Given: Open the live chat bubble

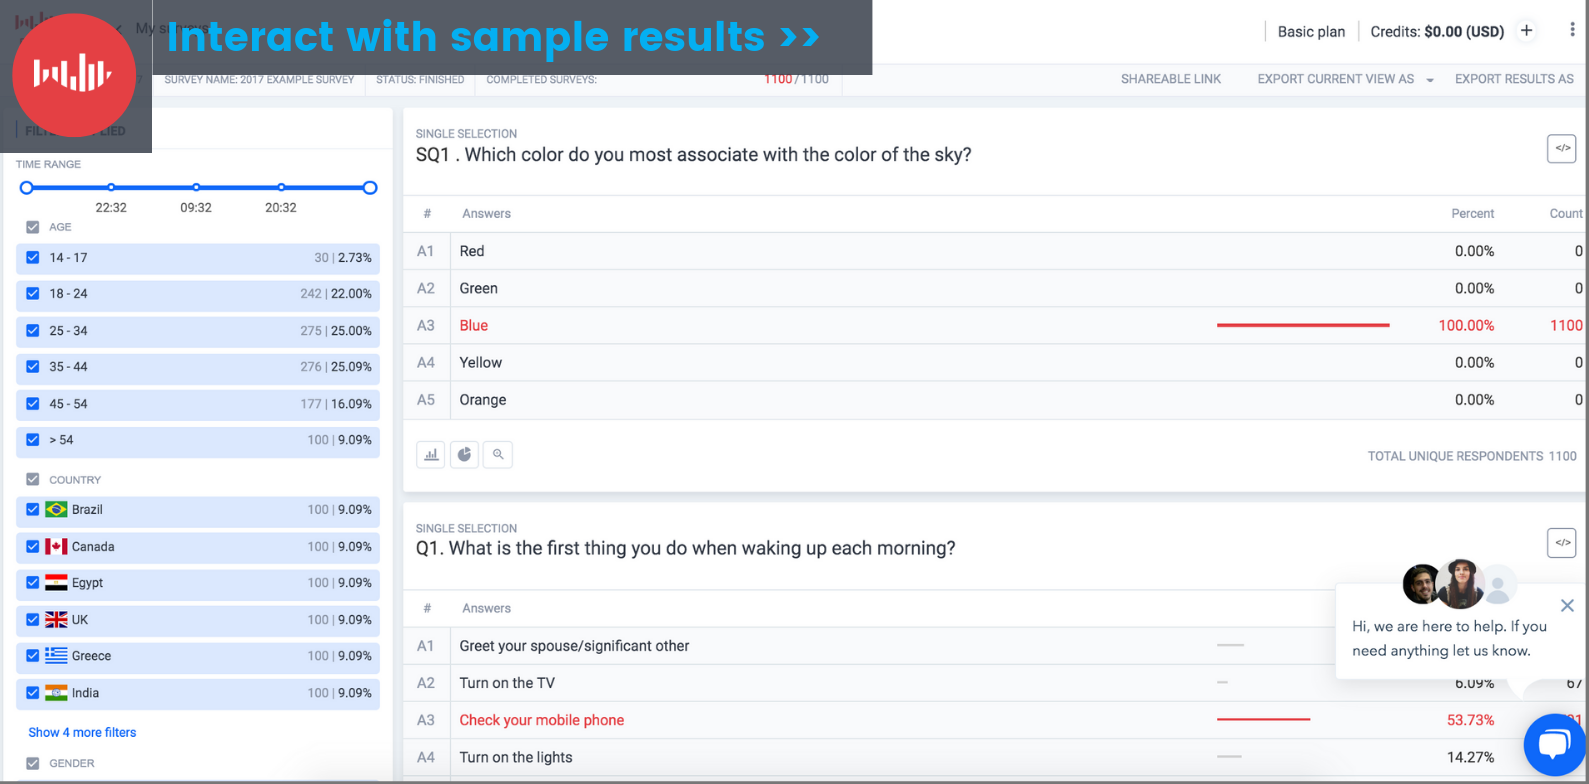Looking at the screenshot, I should [x=1553, y=744].
